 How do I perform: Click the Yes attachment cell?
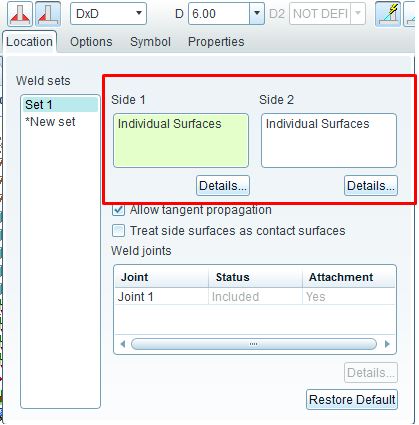(x=349, y=296)
